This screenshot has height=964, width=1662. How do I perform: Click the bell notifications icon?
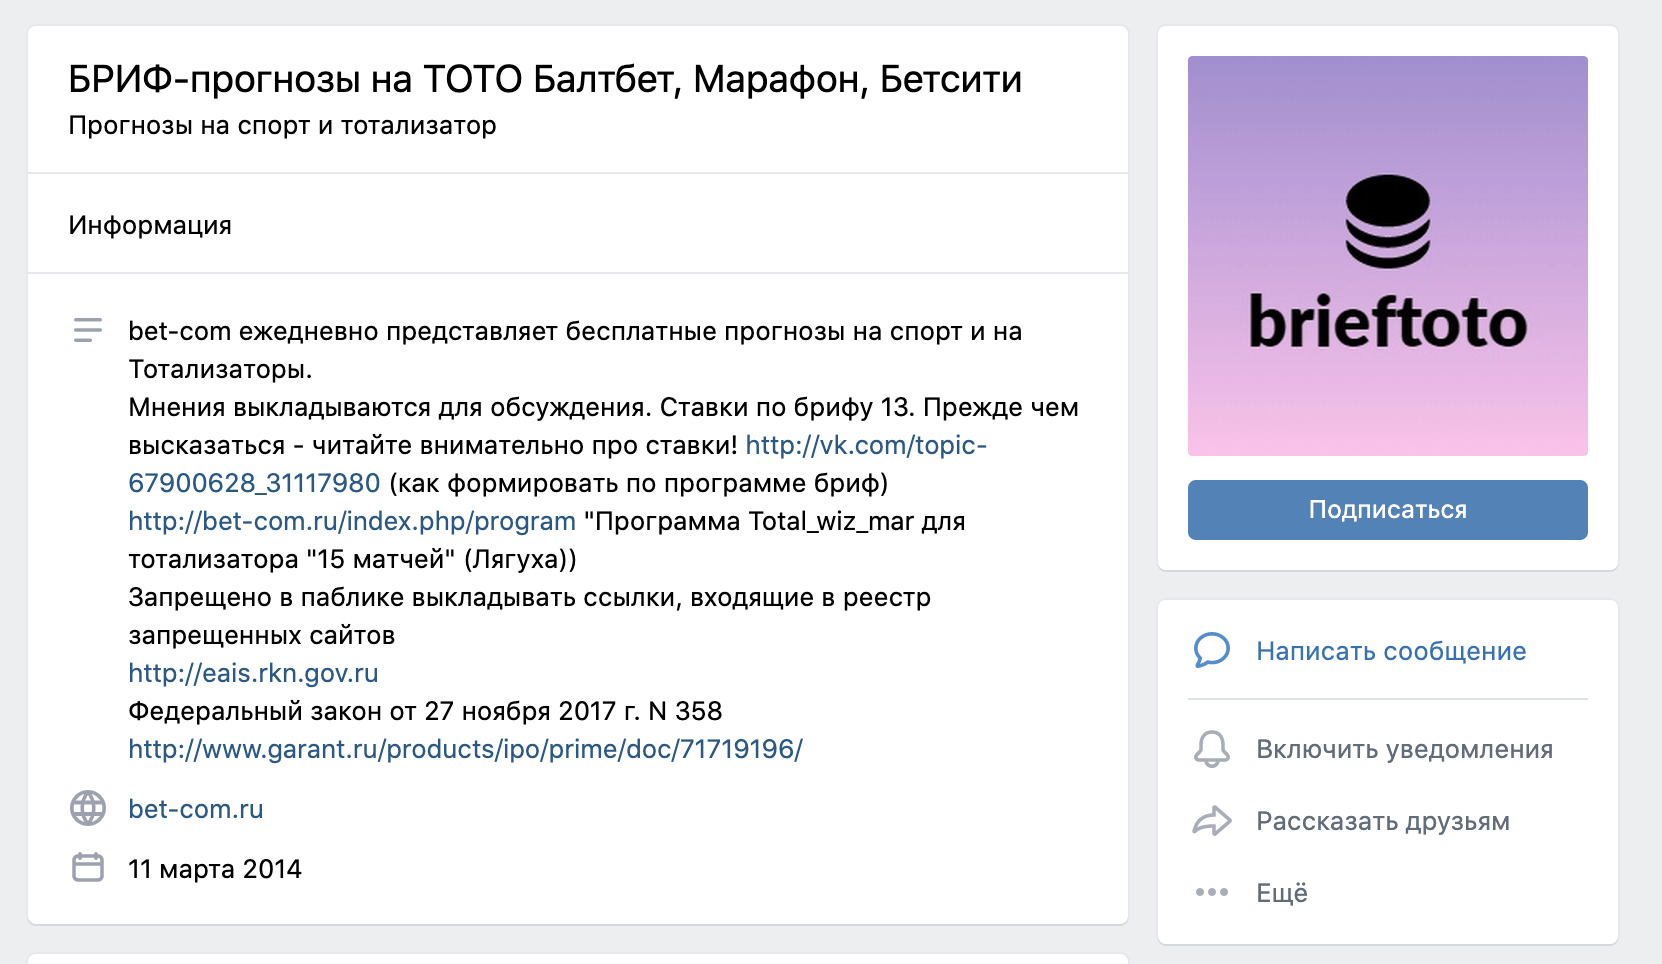[x=1211, y=749]
